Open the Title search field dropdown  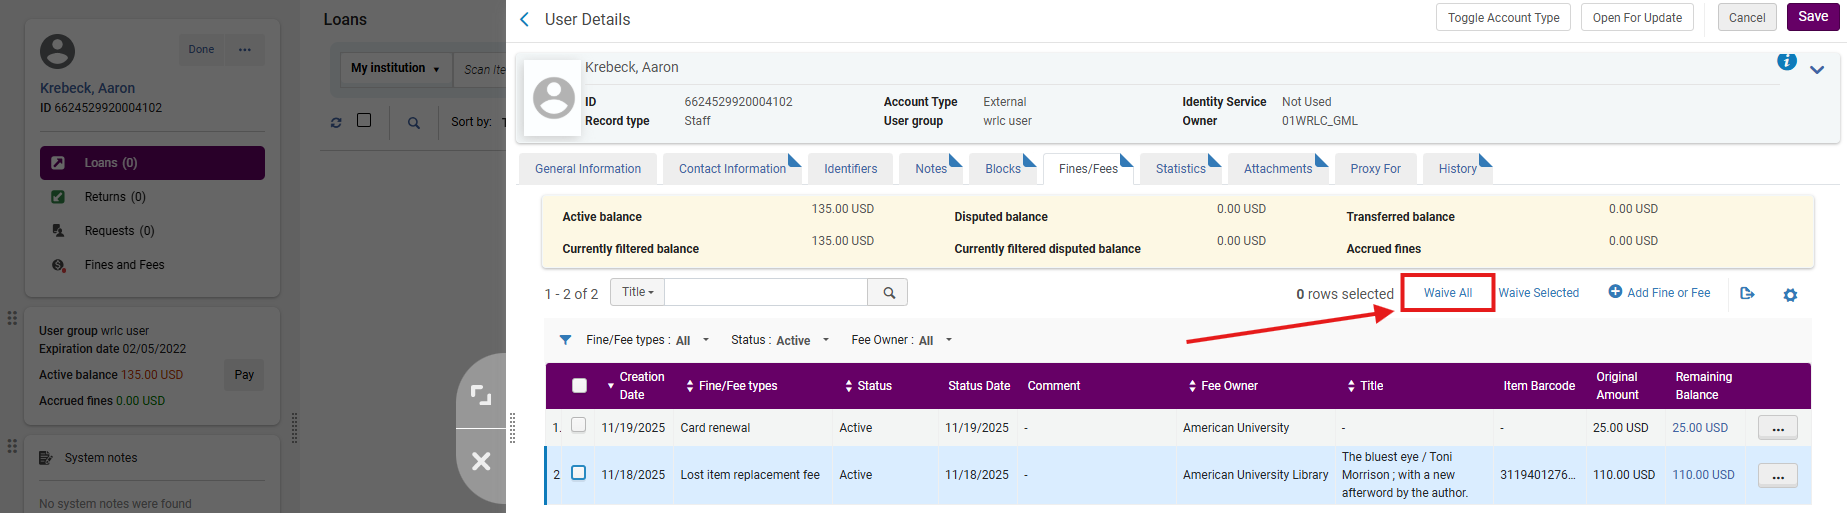[x=637, y=292]
